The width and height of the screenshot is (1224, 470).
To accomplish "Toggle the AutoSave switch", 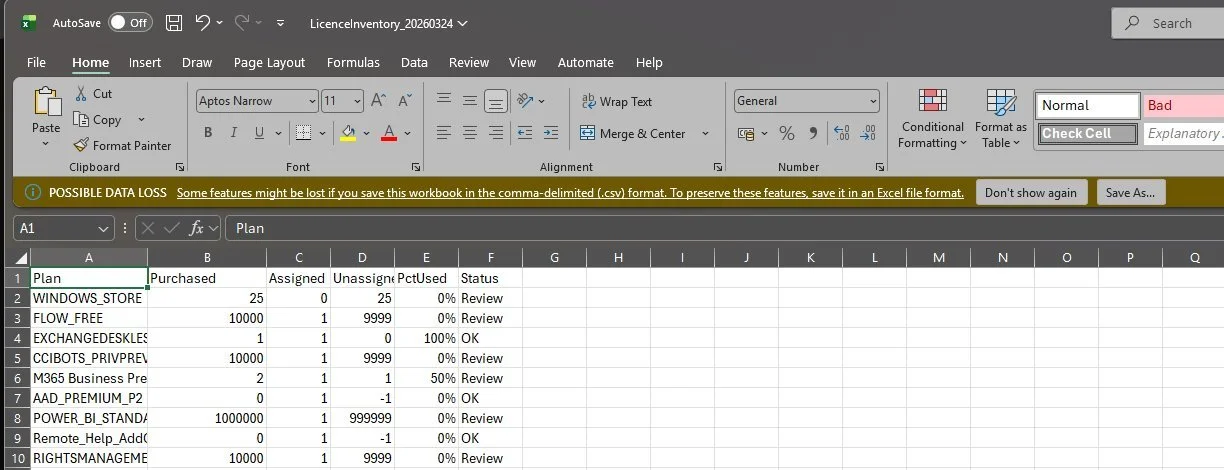I will 130,22.
